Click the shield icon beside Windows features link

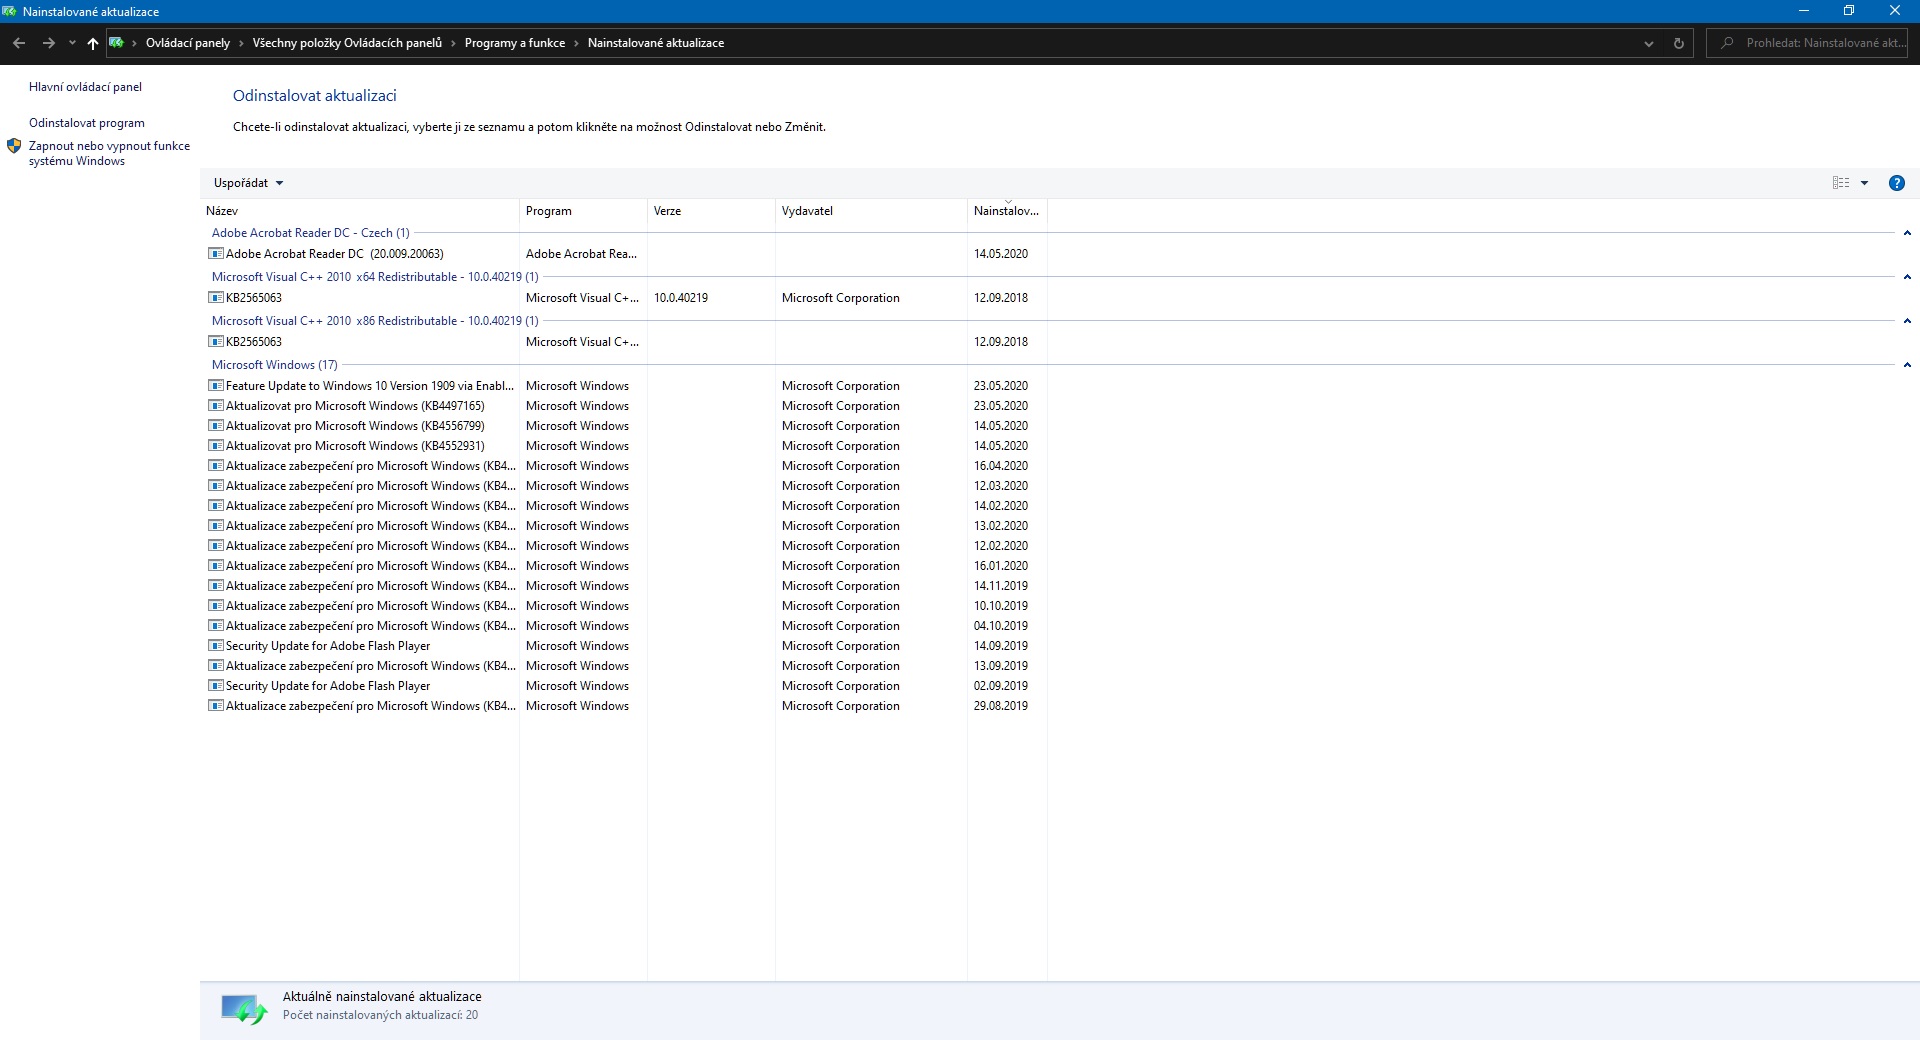pos(14,146)
